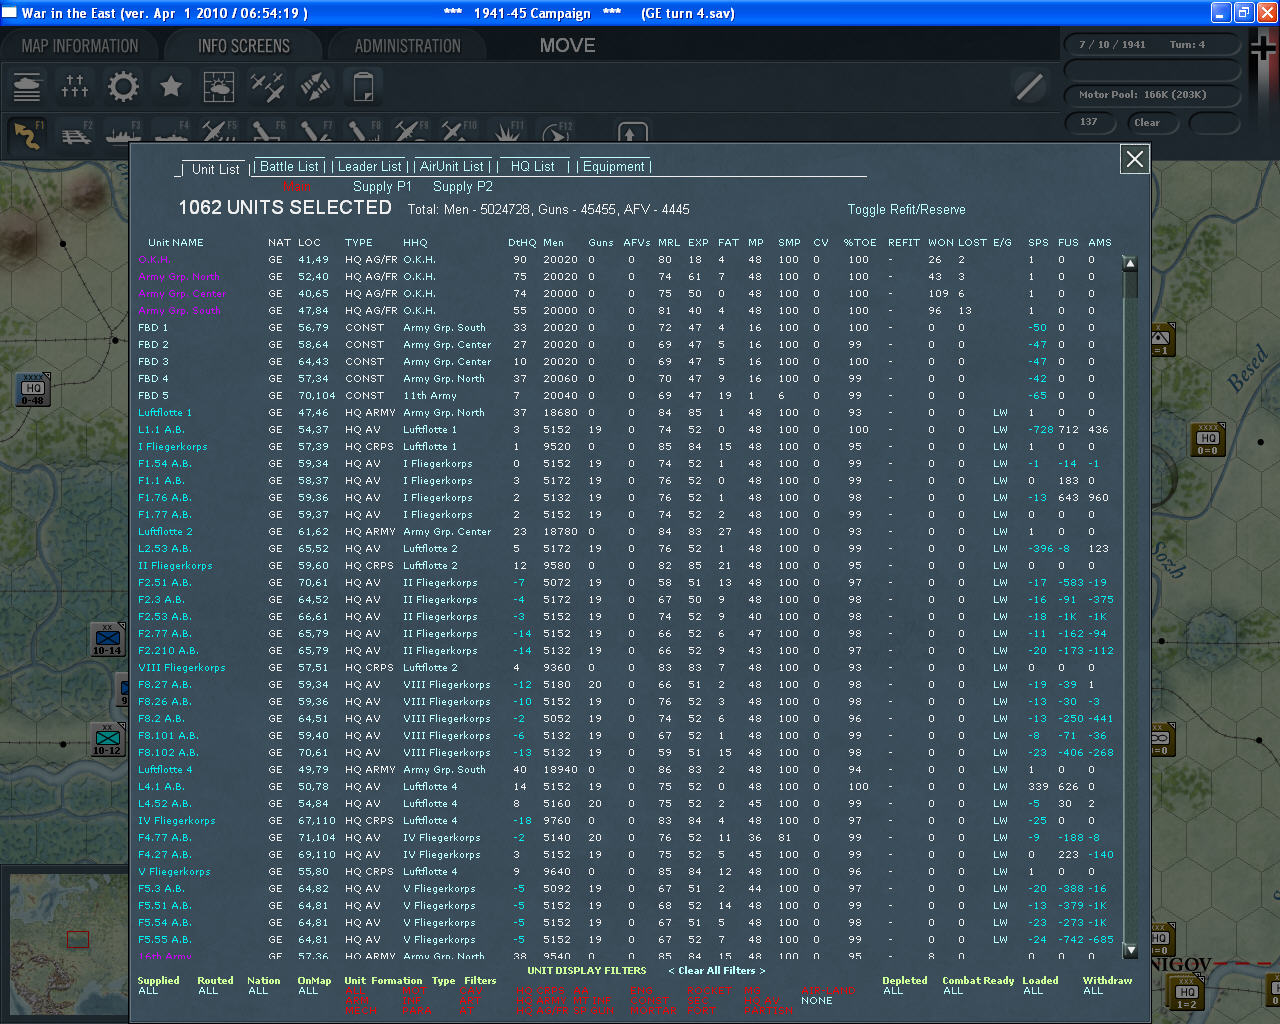Image resolution: width=1280 pixels, height=1024 pixels.
Task: Select the HQ 0=0 counter on map
Action: coord(1208,439)
